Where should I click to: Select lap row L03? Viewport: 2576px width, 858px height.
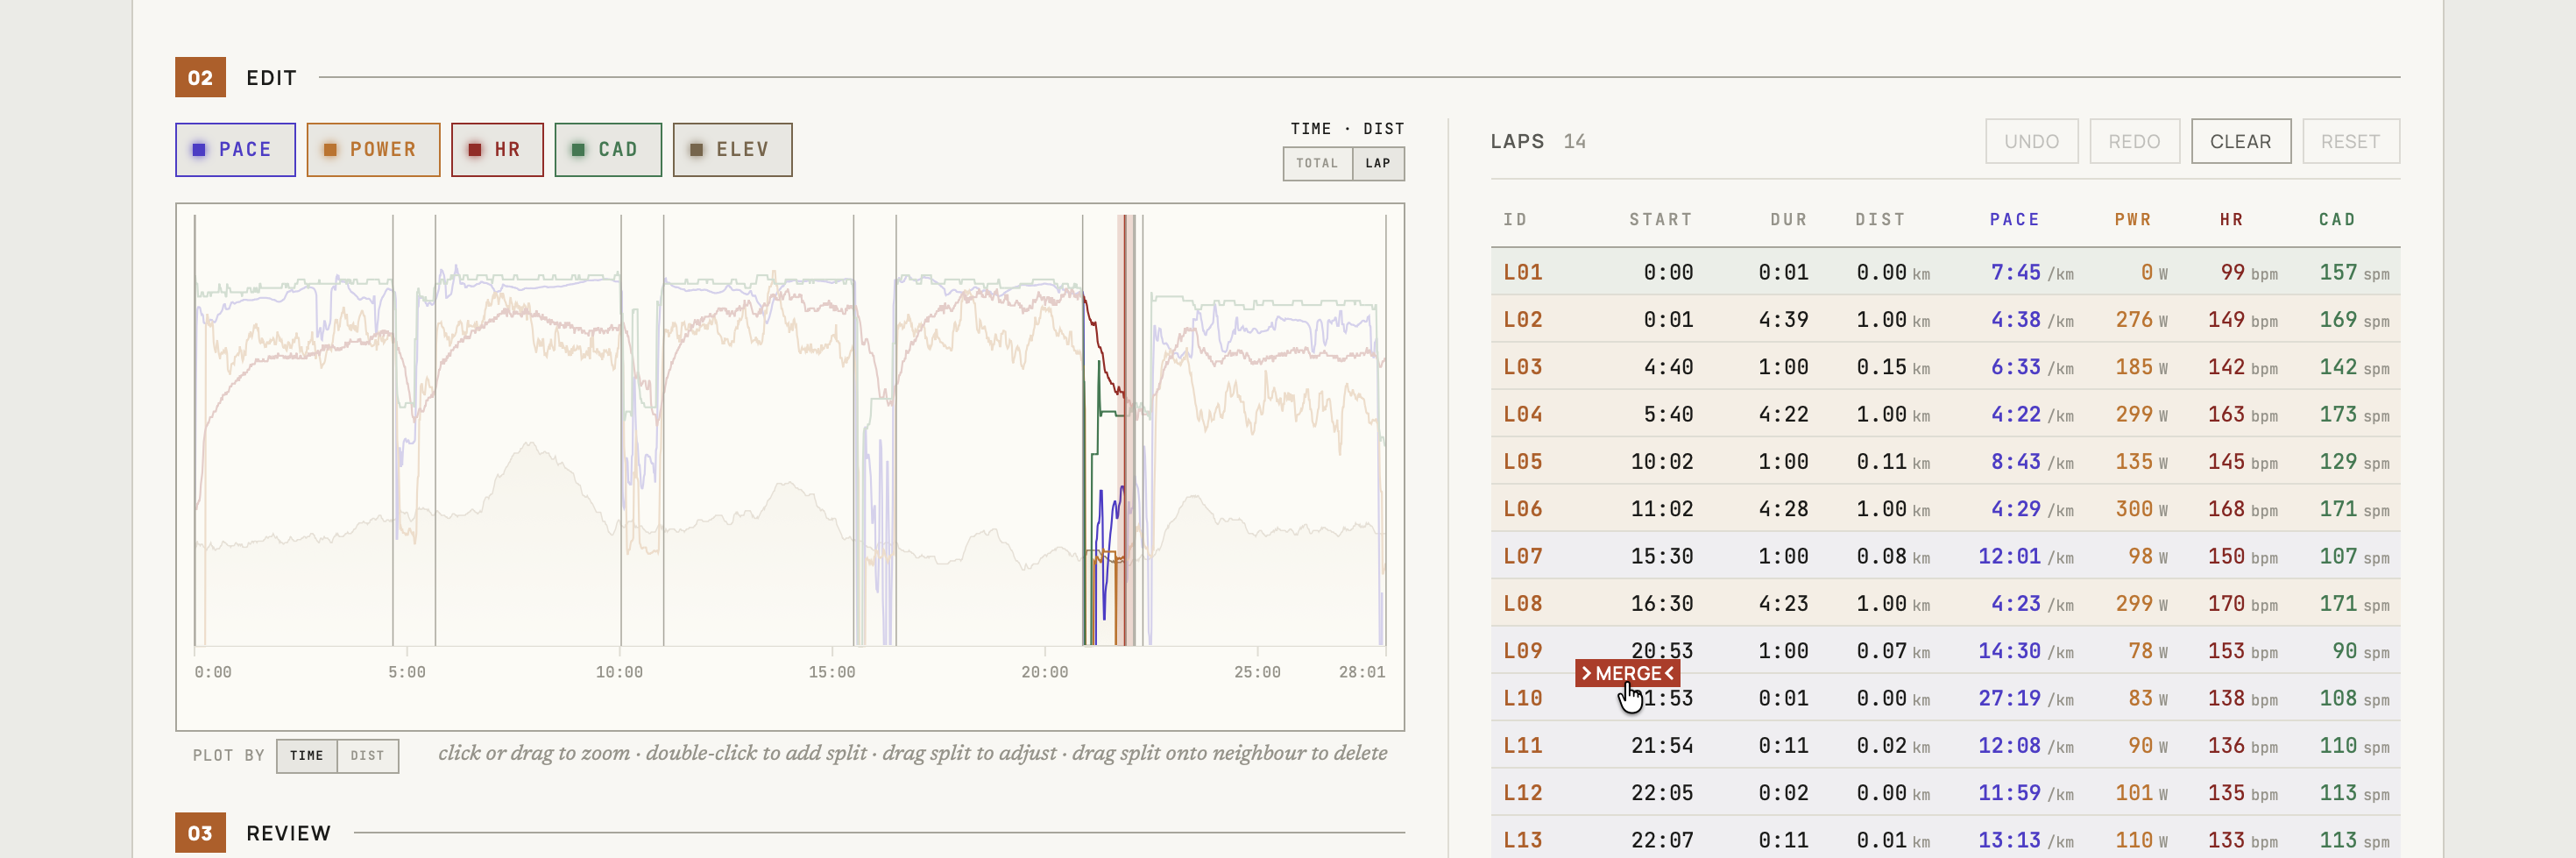tap(1945, 367)
